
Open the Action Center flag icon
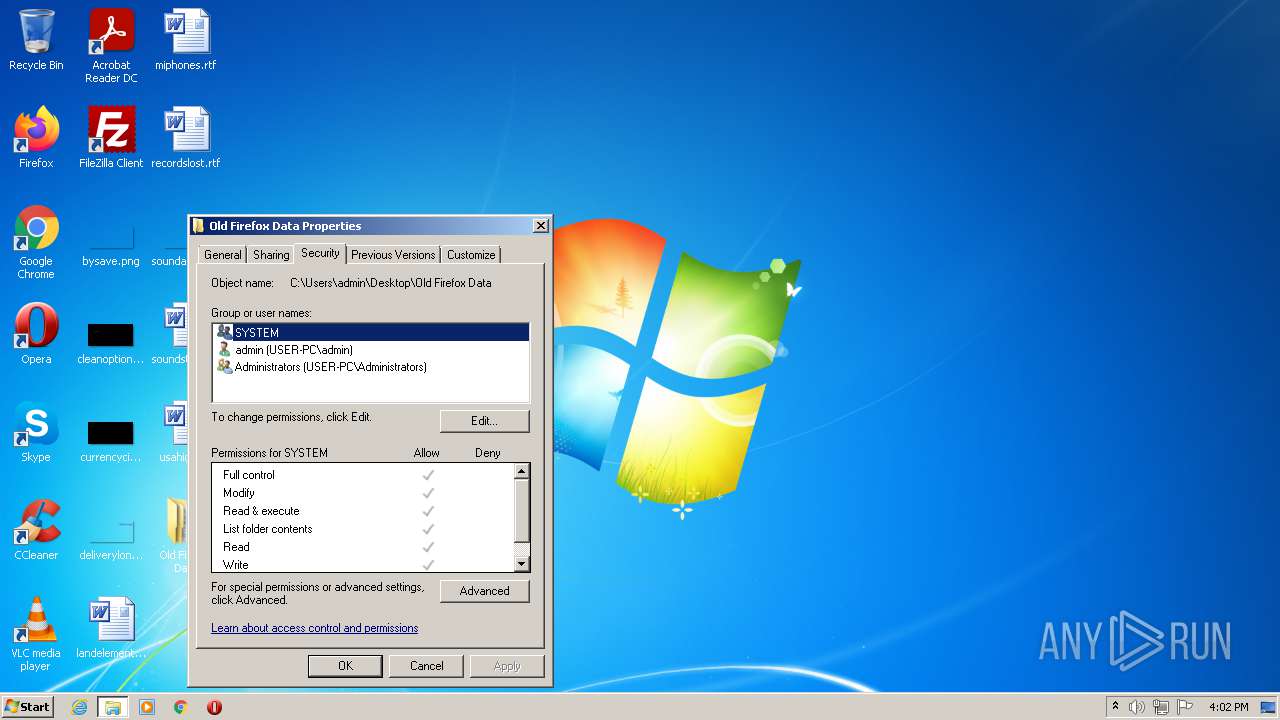[x=1185, y=707]
